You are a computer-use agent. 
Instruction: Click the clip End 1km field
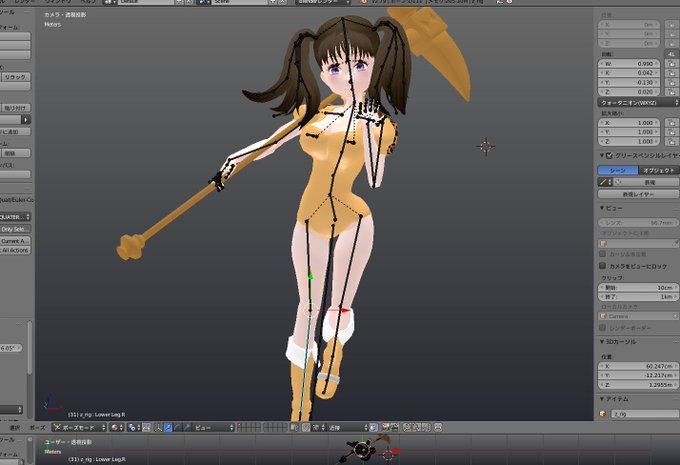click(638, 297)
